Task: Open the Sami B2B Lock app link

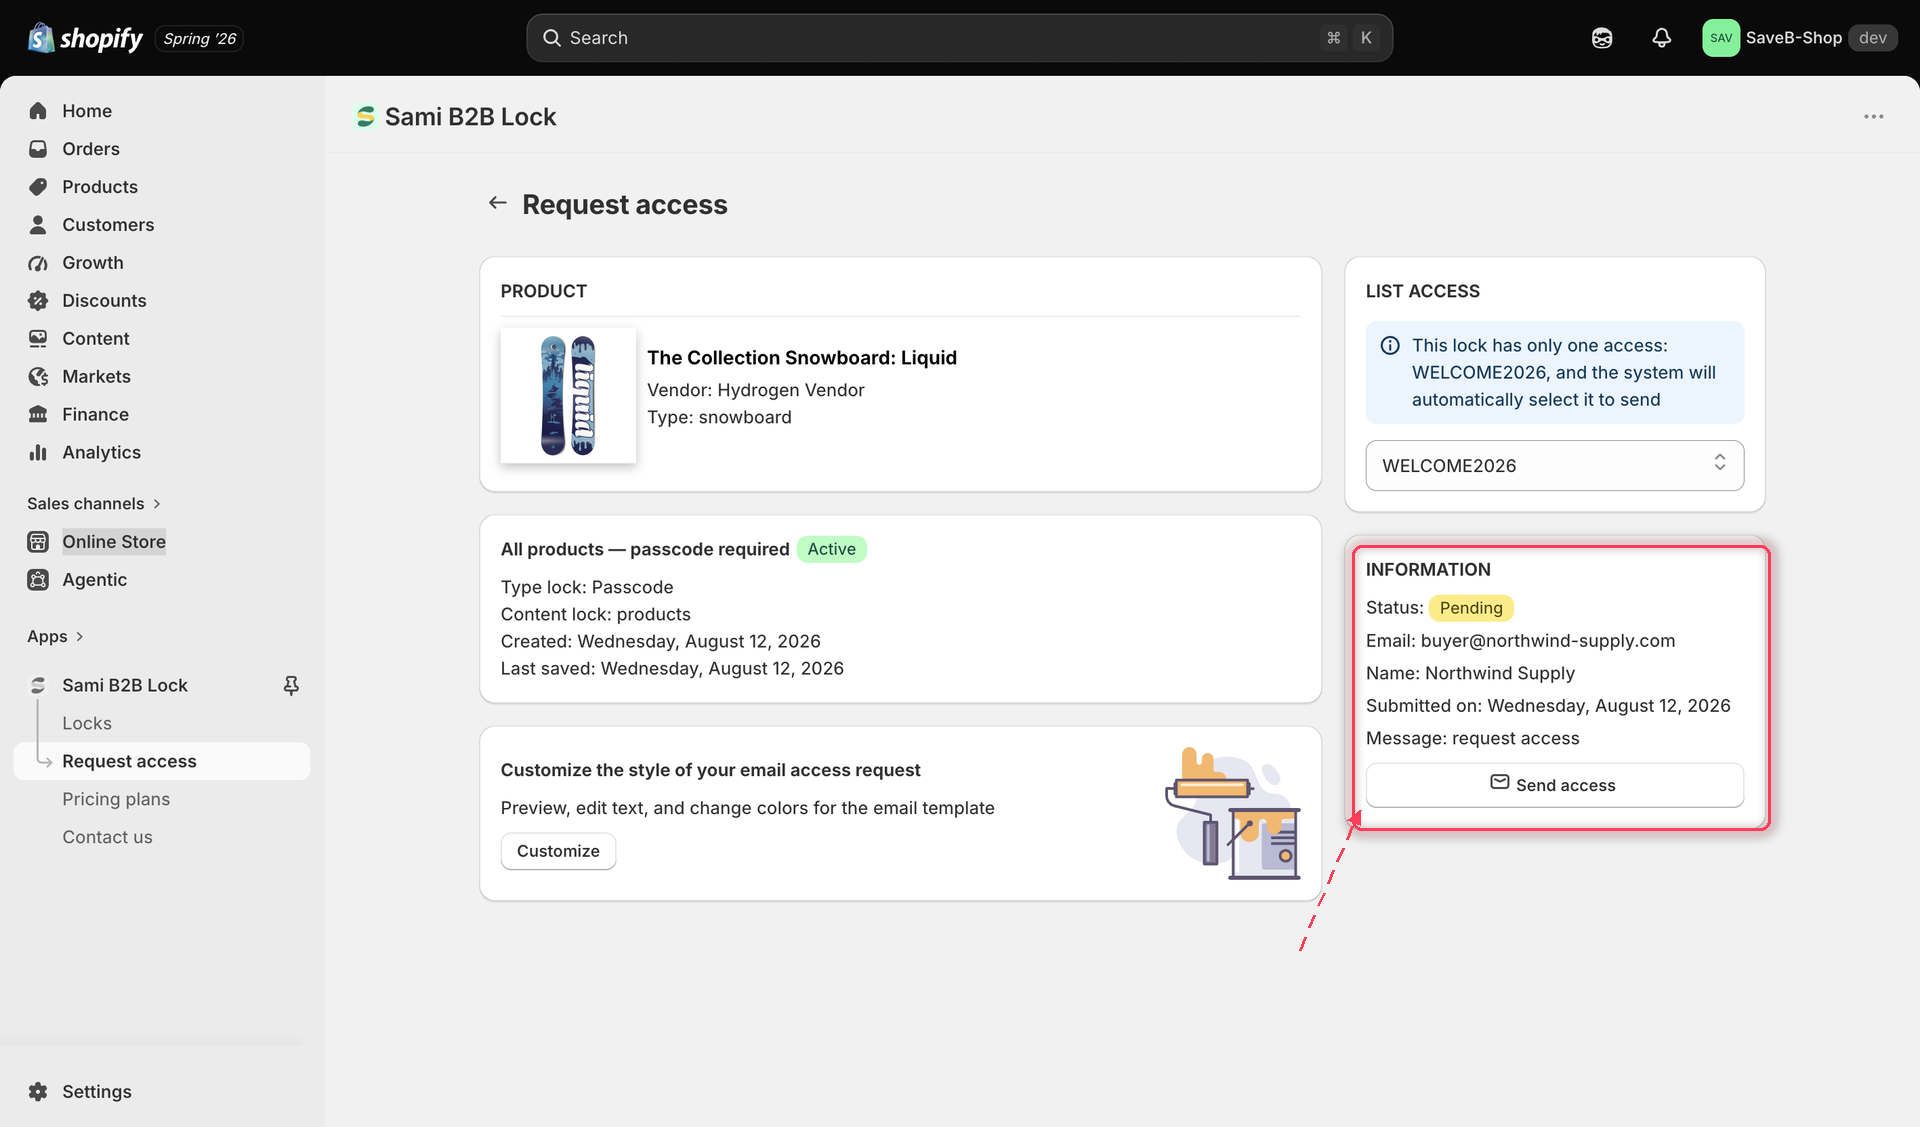Action: [125, 686]
